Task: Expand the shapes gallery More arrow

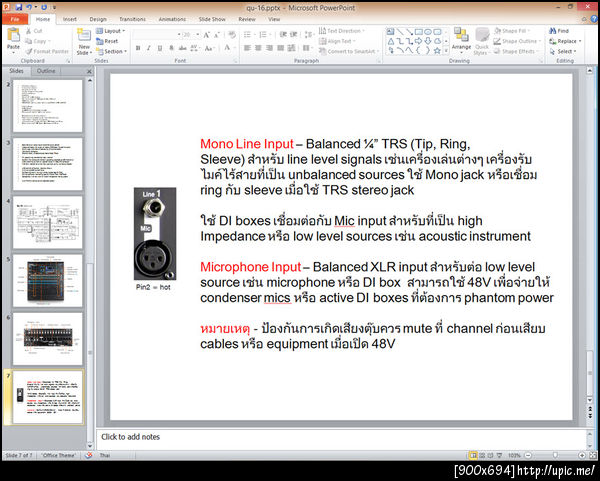Action: [x=446, y=51]
